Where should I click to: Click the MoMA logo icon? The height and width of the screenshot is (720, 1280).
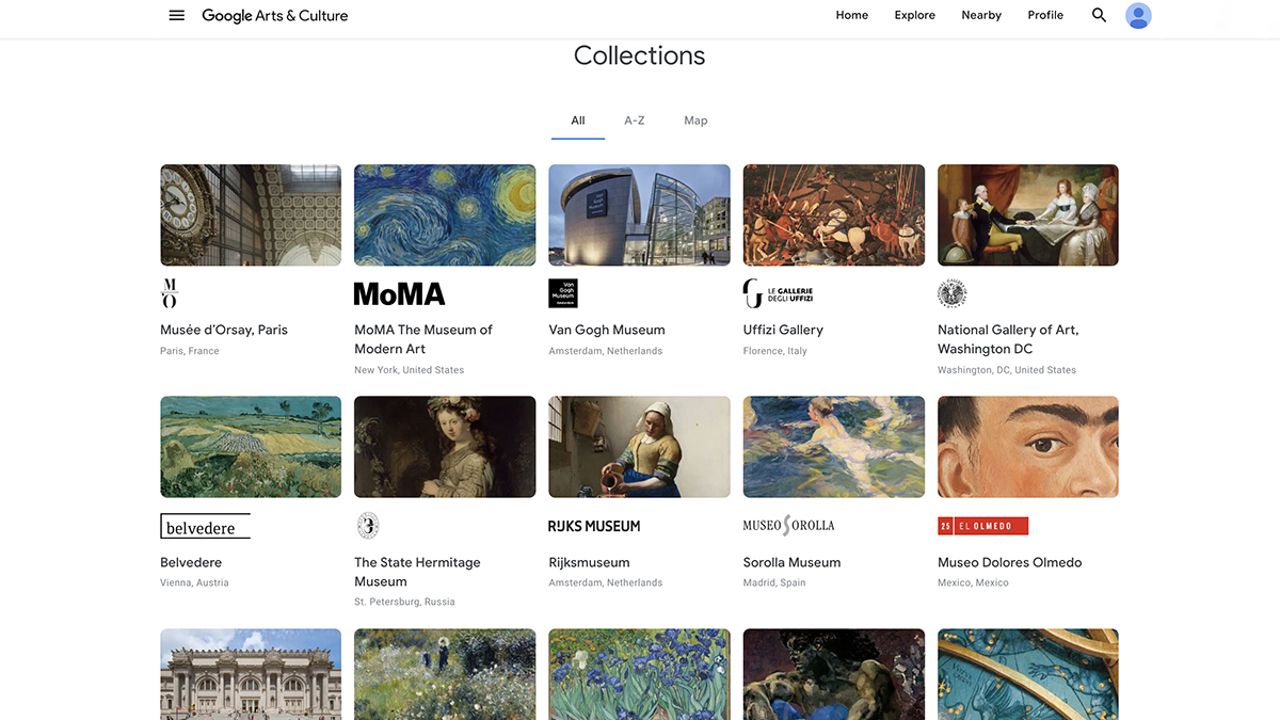tap(399, 294)
